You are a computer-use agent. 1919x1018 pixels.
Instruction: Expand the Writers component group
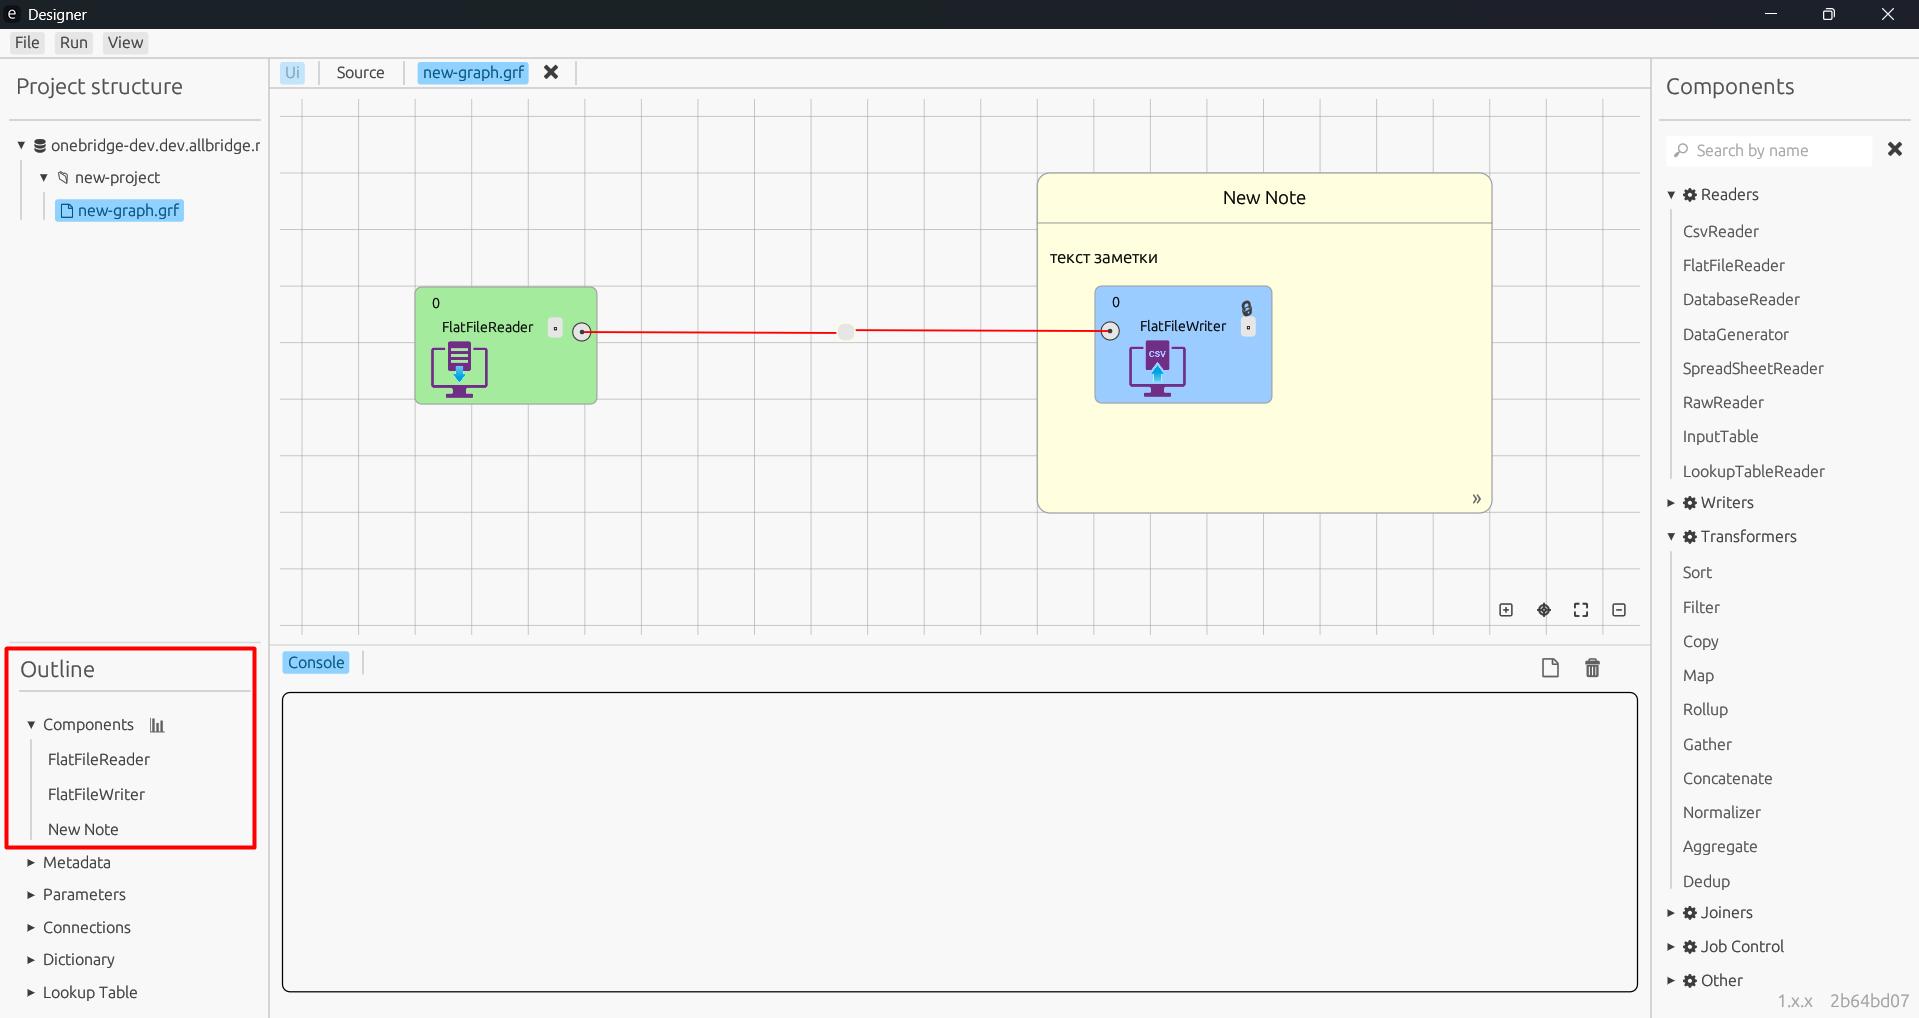point(1670,503)
